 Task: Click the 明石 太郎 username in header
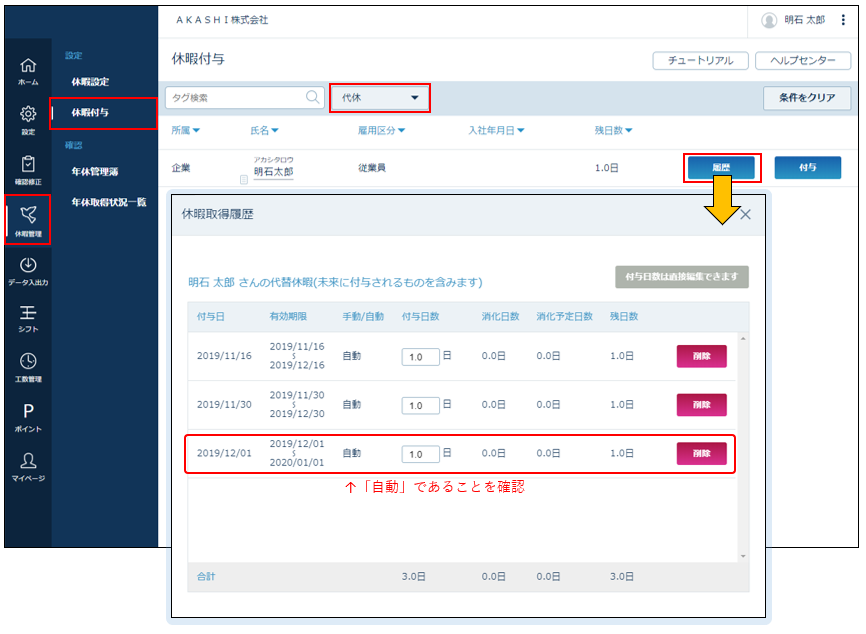click(805, 20)
